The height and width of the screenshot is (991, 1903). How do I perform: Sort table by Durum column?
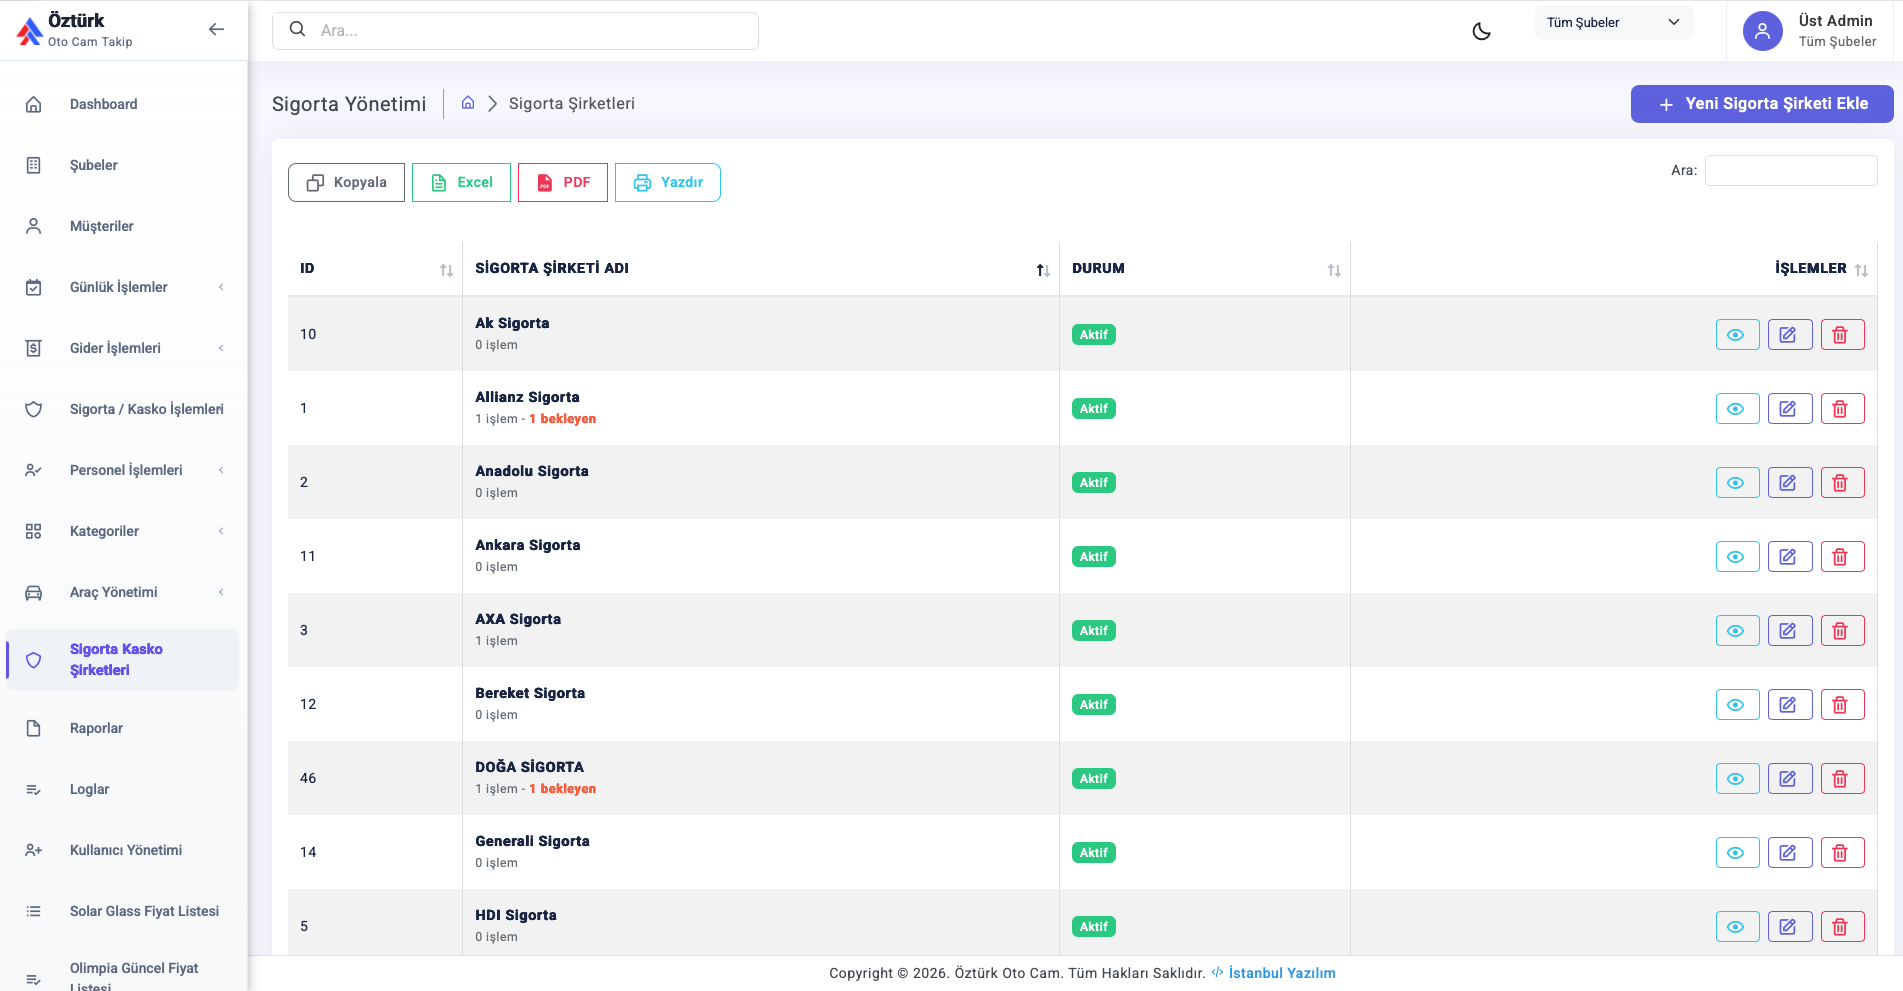tap(1205, 269)
